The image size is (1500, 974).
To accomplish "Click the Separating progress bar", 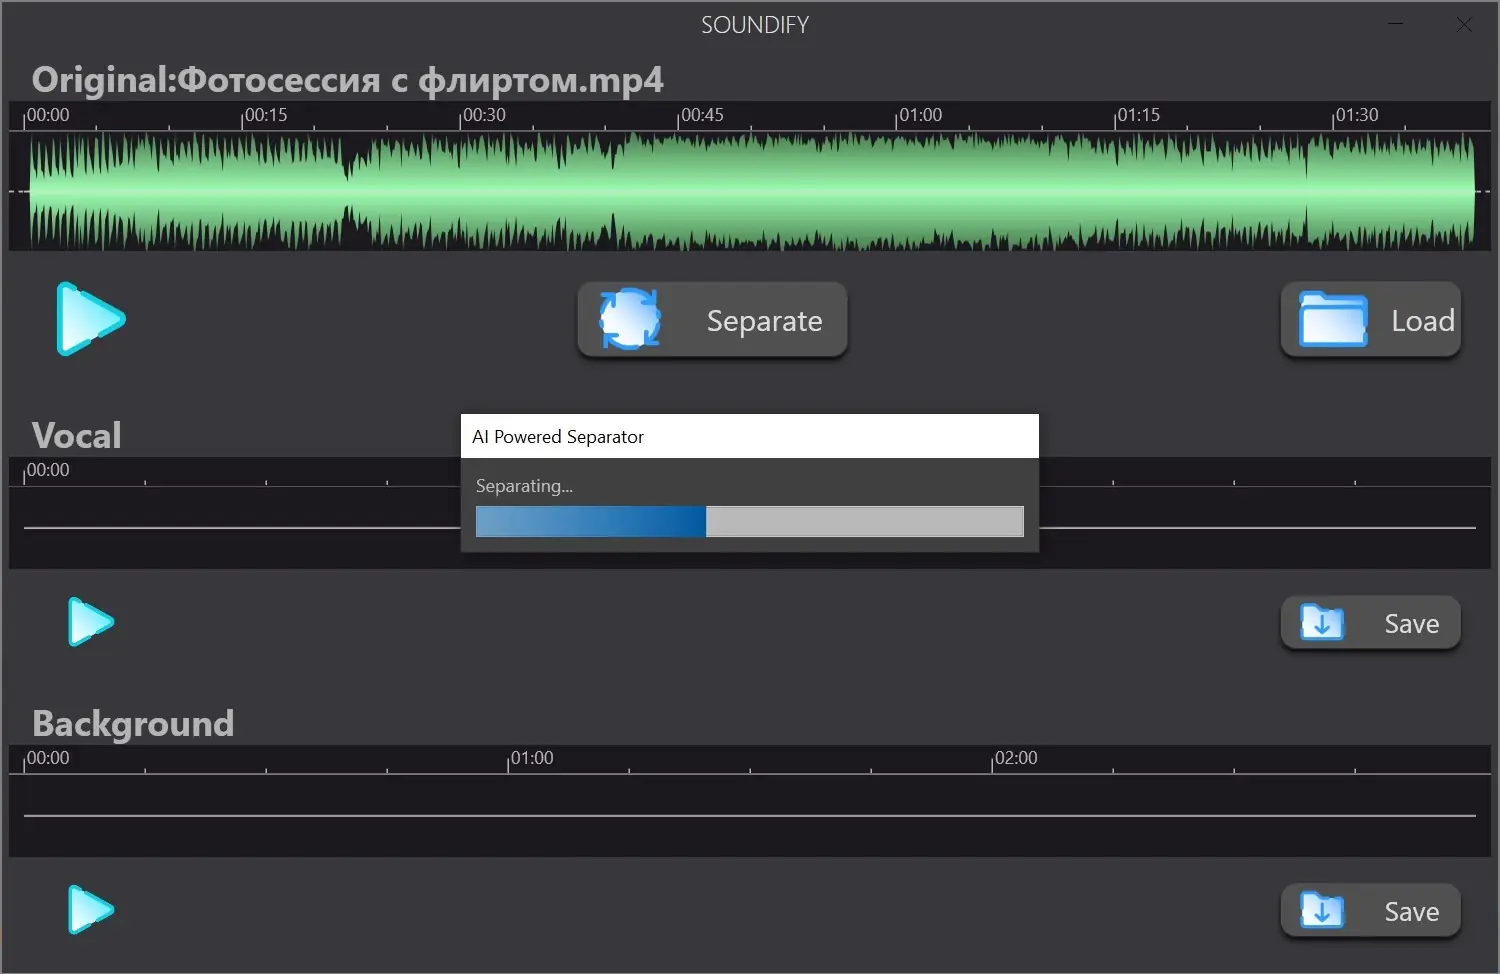I will coord(749,521).
